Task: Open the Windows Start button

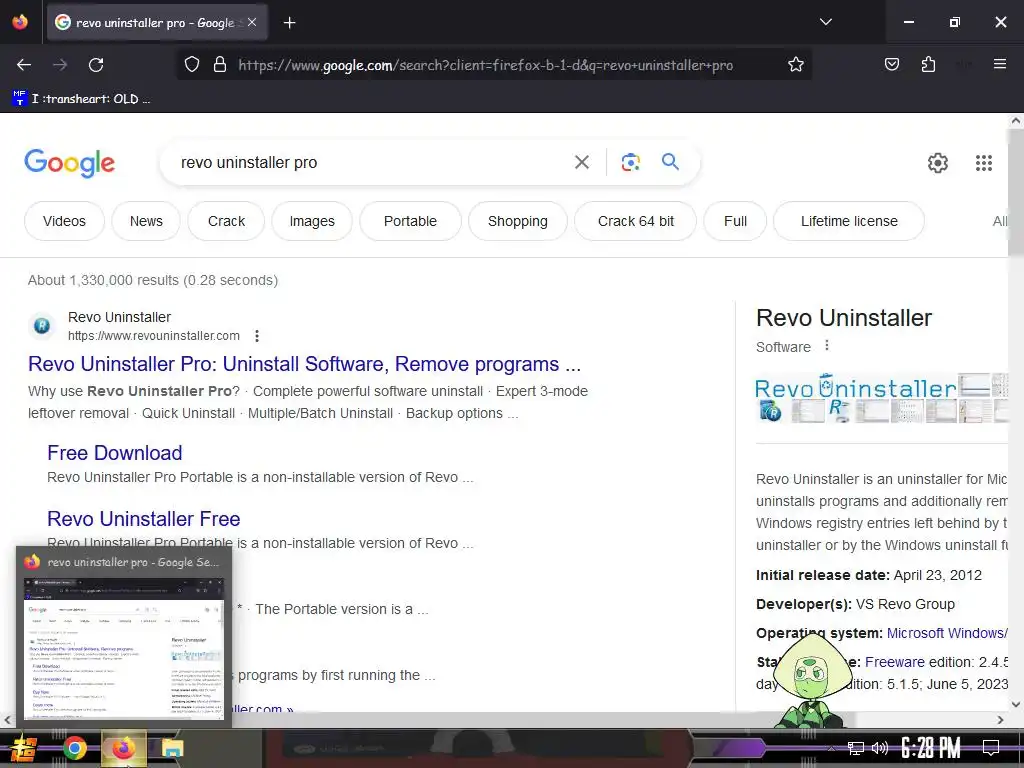Action: pyautogui.click(x=24, y=748)
